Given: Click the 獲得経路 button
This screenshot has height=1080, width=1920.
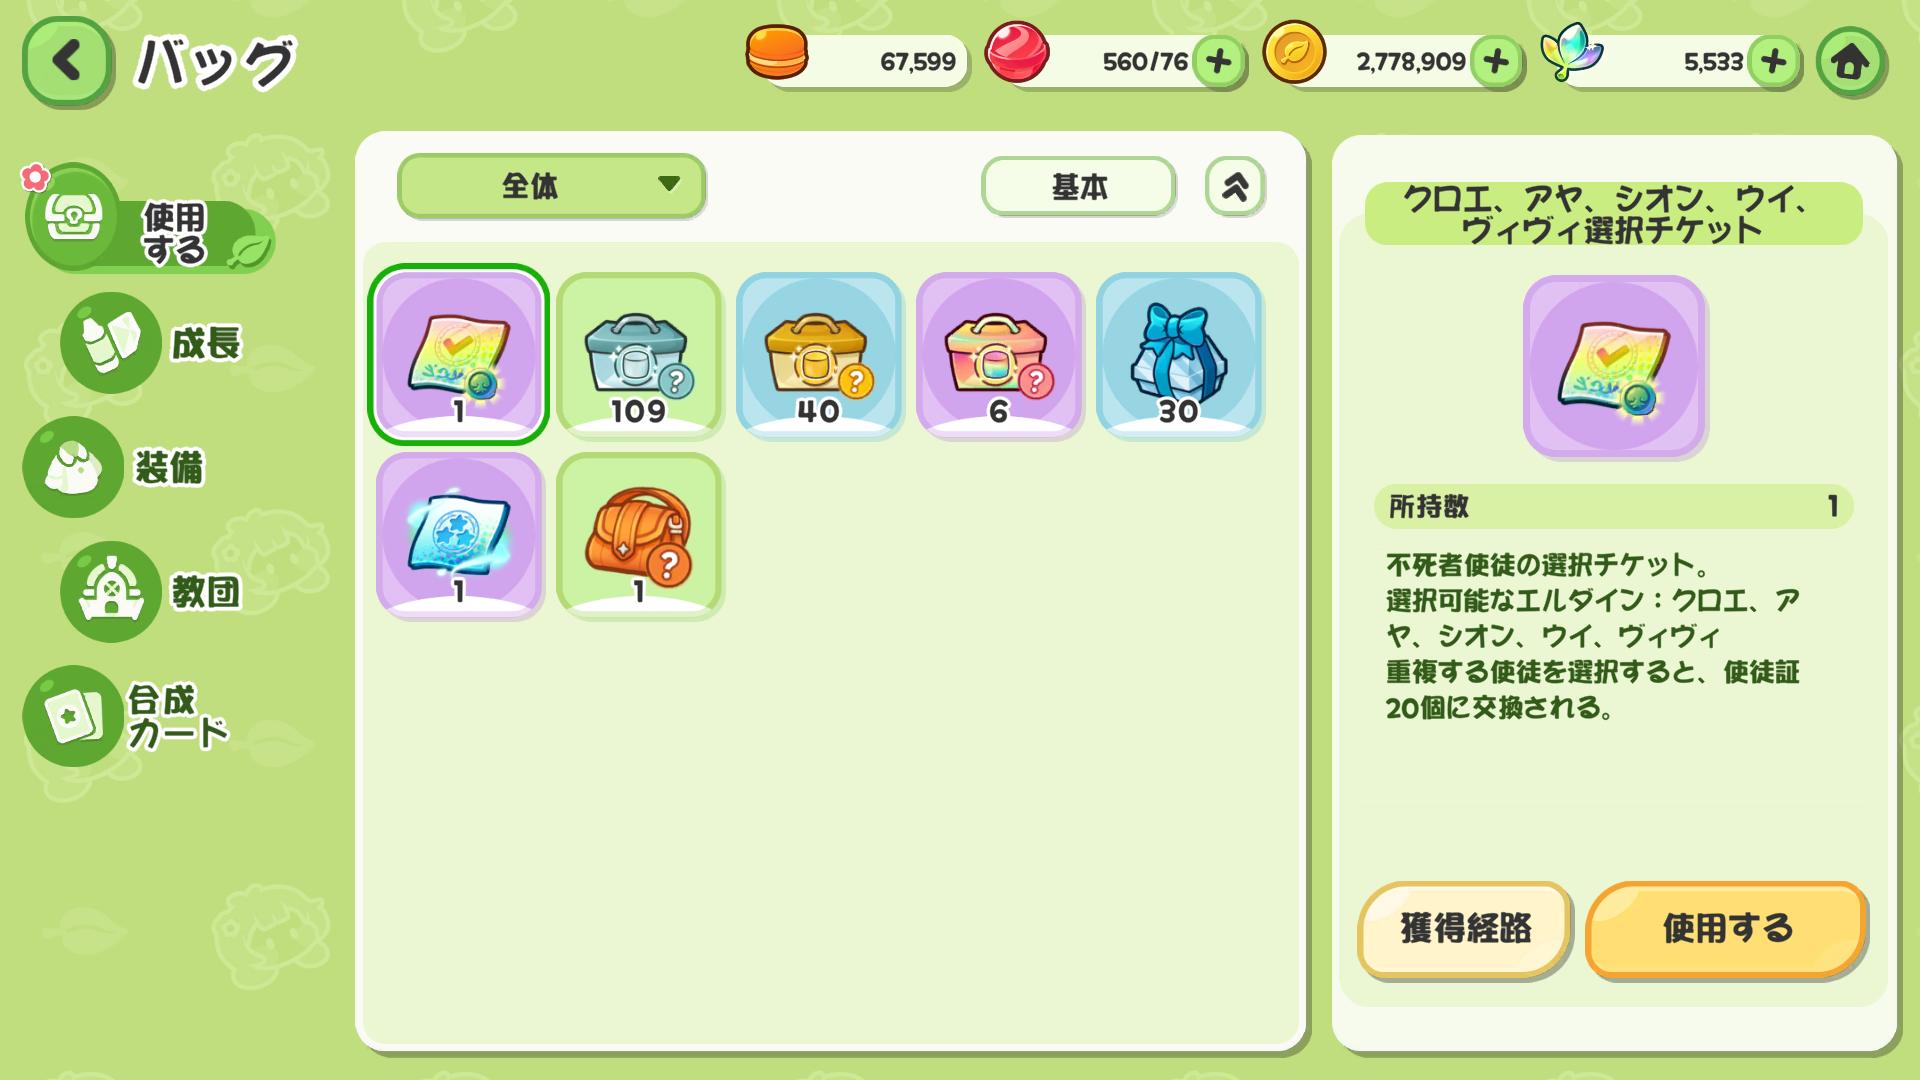Looking at the screenshot, I should click(x=1465, y=928).
